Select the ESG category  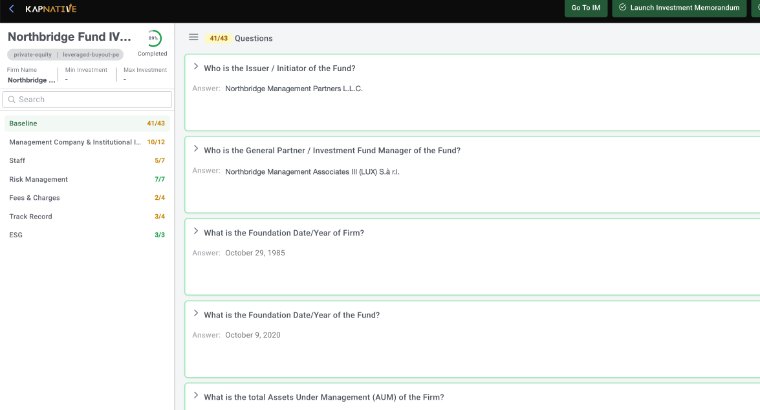(x=87, y=235)
